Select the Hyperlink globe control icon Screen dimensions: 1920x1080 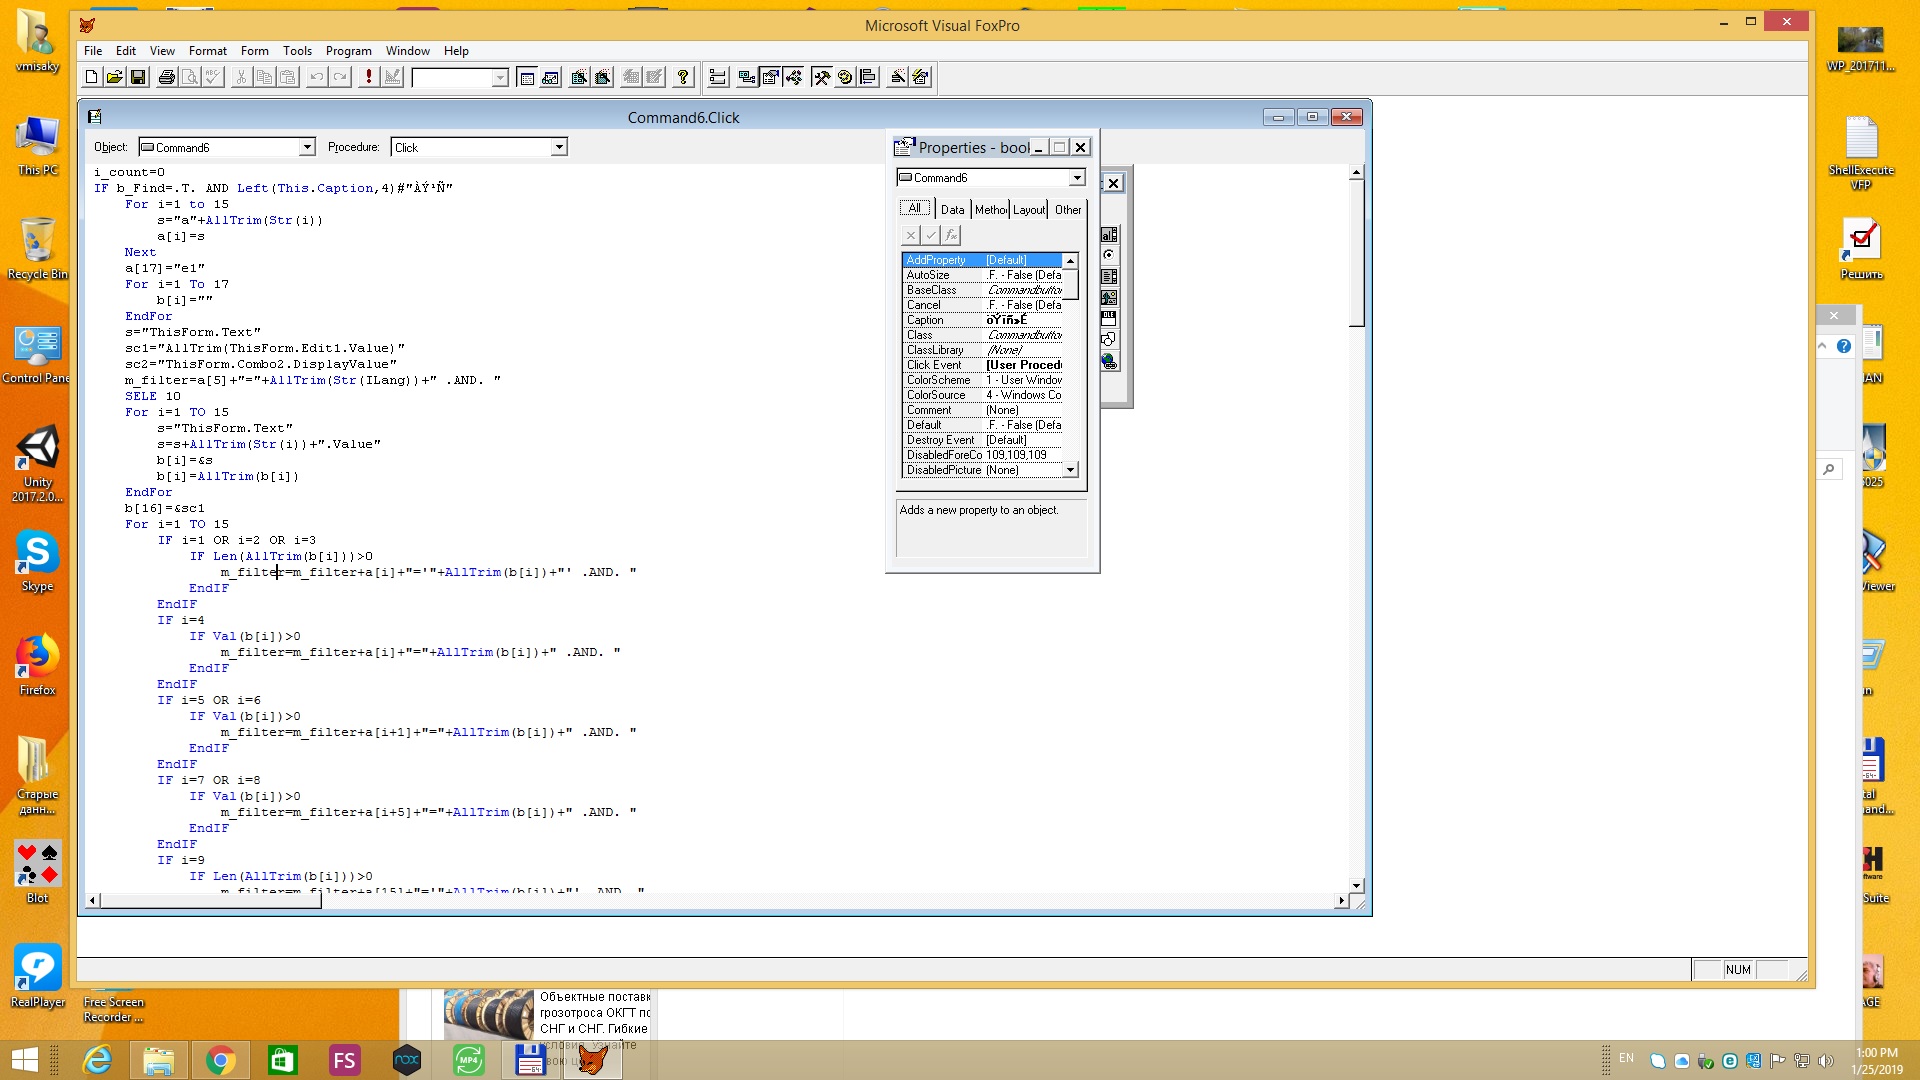(1109, 361)
